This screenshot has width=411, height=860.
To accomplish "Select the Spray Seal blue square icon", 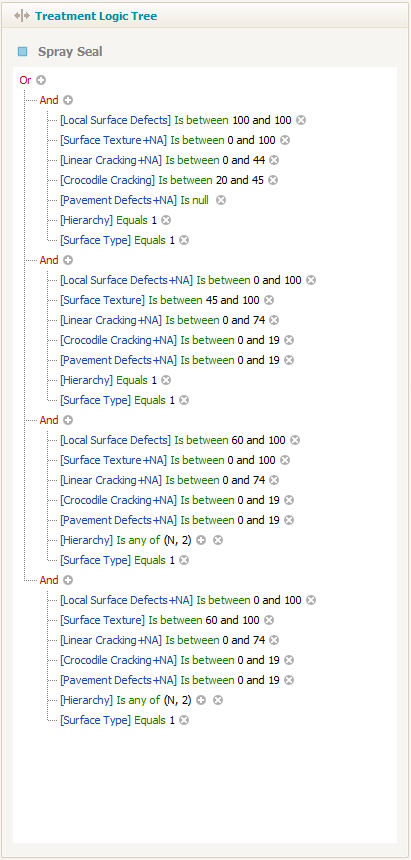I will [x=22, y=52].
